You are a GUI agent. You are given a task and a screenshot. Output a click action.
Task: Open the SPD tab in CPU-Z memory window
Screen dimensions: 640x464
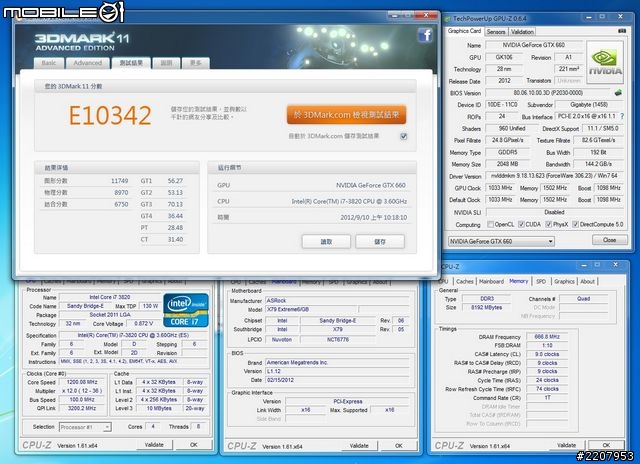click(x=541, y=281)
